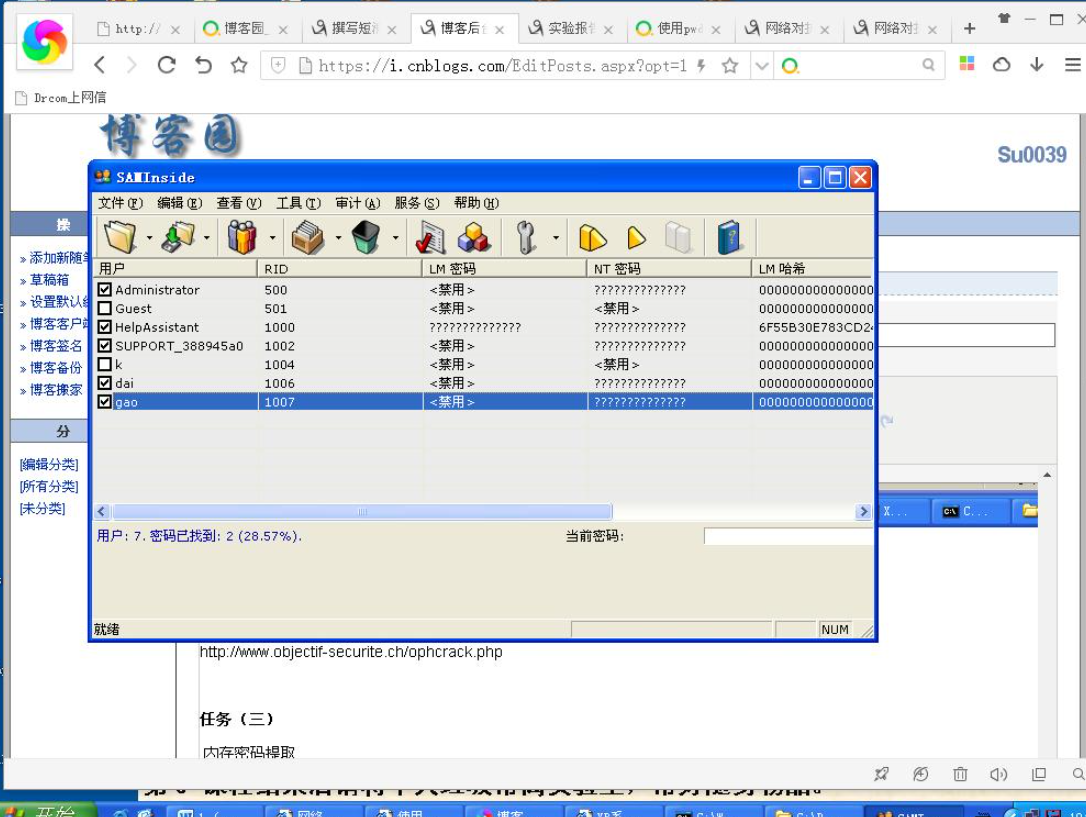Open dropdown arrow next to import folder icon

click(x=207, y=237)
